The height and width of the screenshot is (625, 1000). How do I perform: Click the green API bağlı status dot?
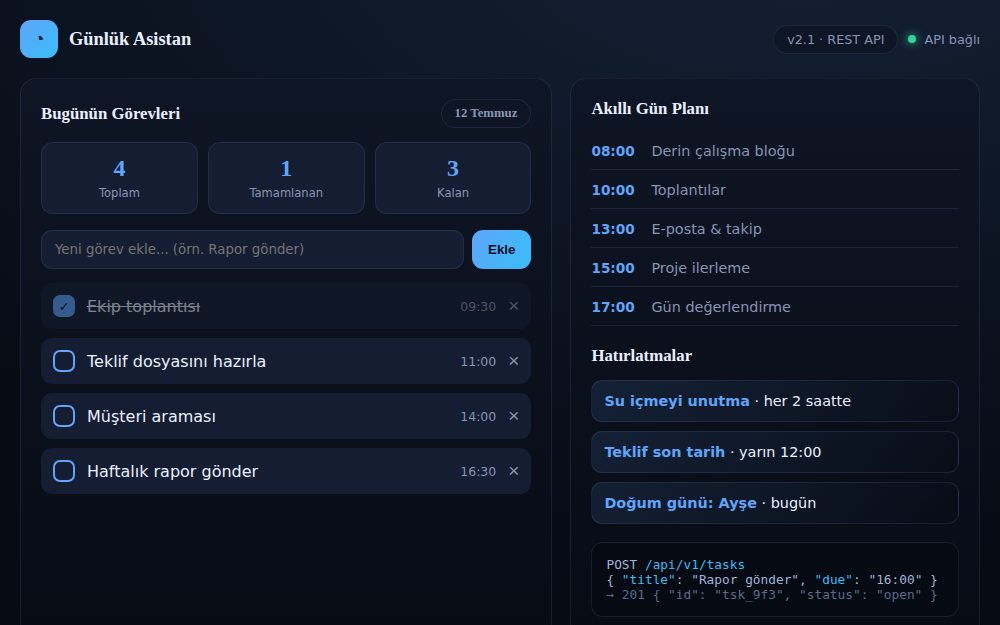(x=912, y=40)
